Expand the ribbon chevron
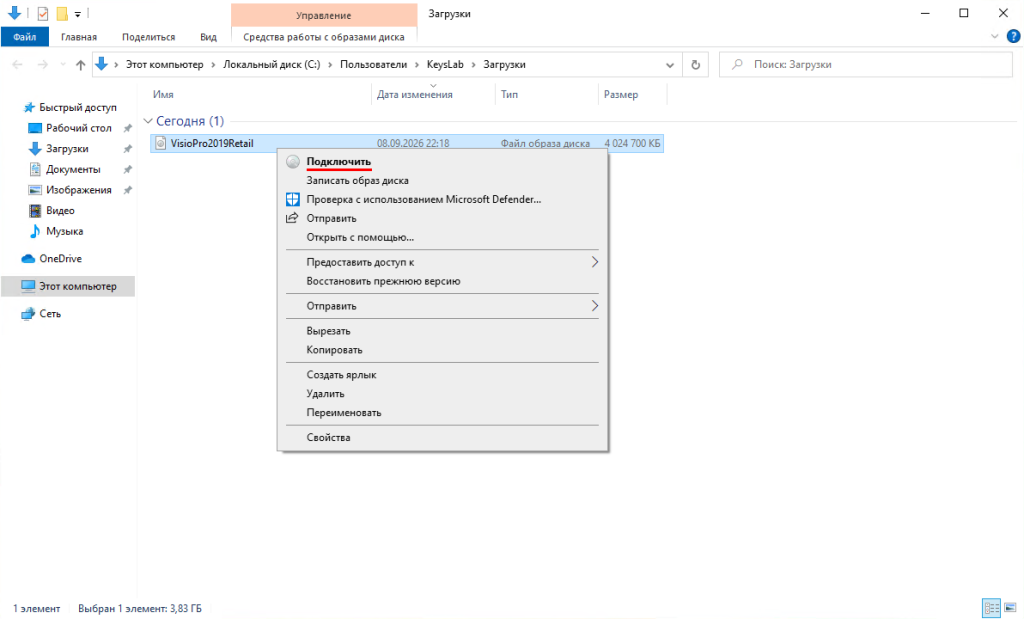Screen dimensions: 1024x619 click(995, 37)
